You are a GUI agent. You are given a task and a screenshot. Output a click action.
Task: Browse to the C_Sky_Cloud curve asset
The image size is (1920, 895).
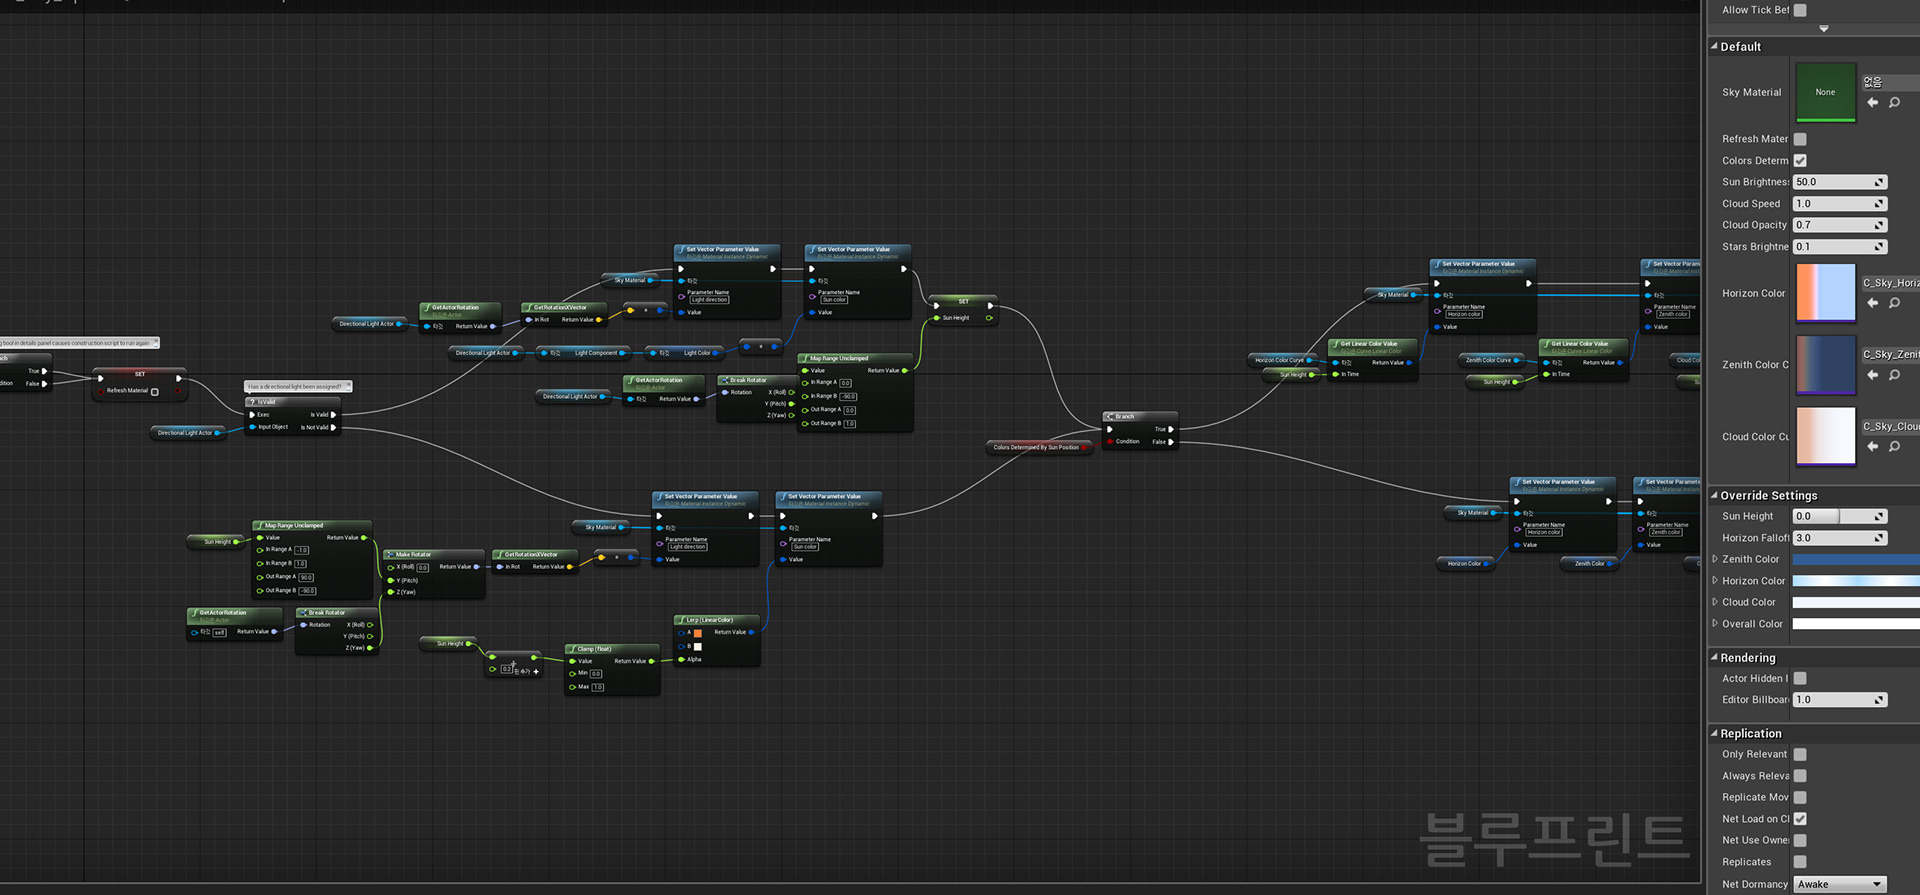point(1894,447)
